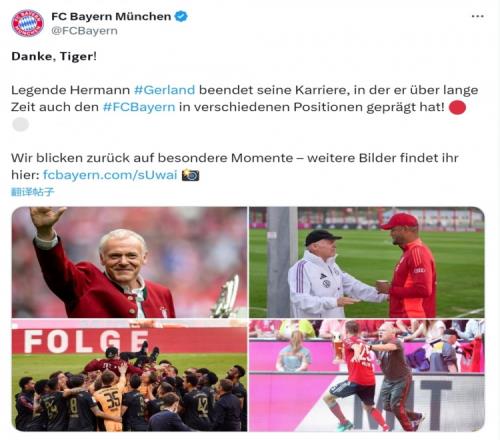Follow the fcbayern.com/sUwai link
Viewport: 500px width, 440px height.
point(110,175)
